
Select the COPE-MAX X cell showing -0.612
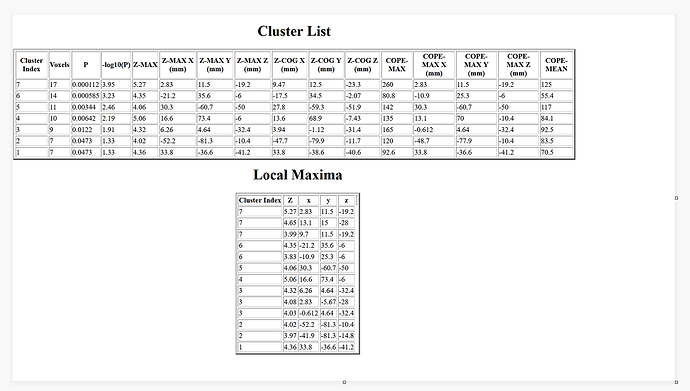pos(434,130)
